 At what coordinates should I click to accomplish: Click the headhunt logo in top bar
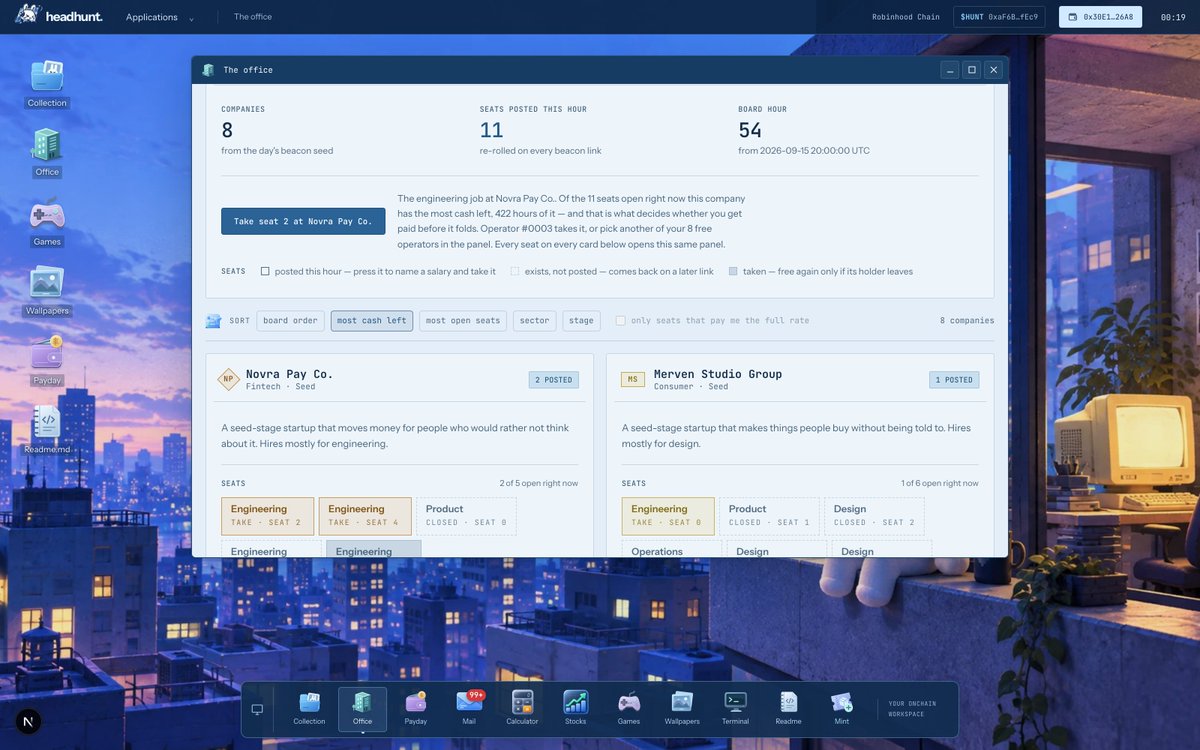coord(58,16)
